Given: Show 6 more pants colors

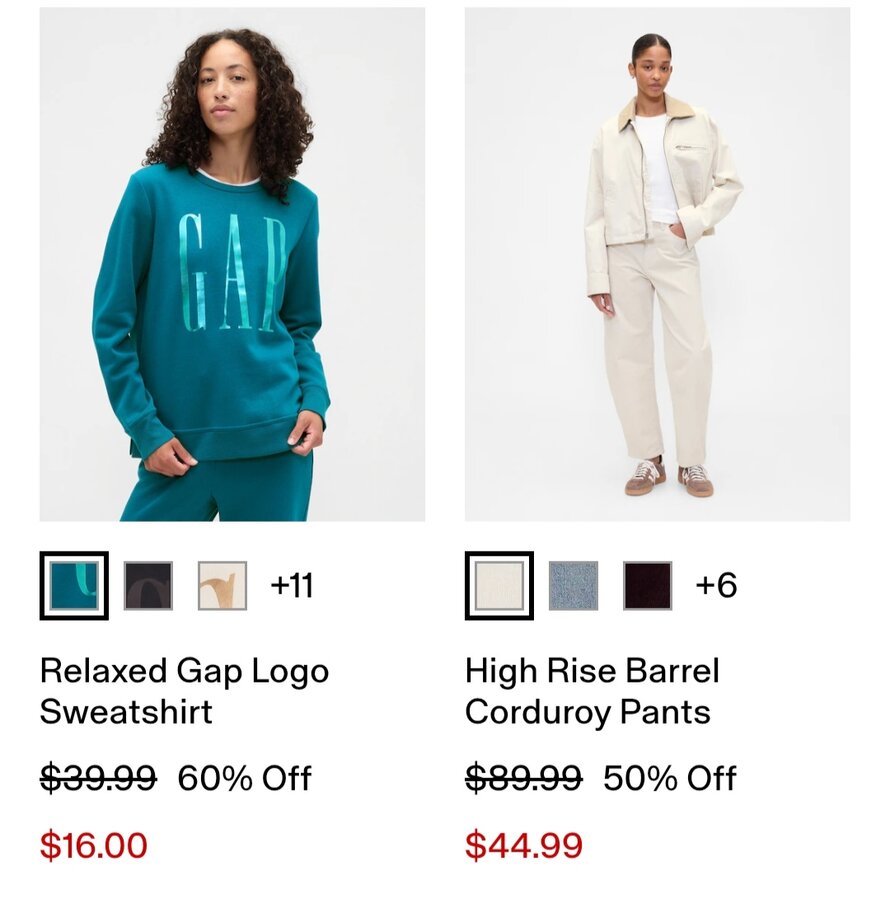Looking at the screenshot, I should coord(716,585).
